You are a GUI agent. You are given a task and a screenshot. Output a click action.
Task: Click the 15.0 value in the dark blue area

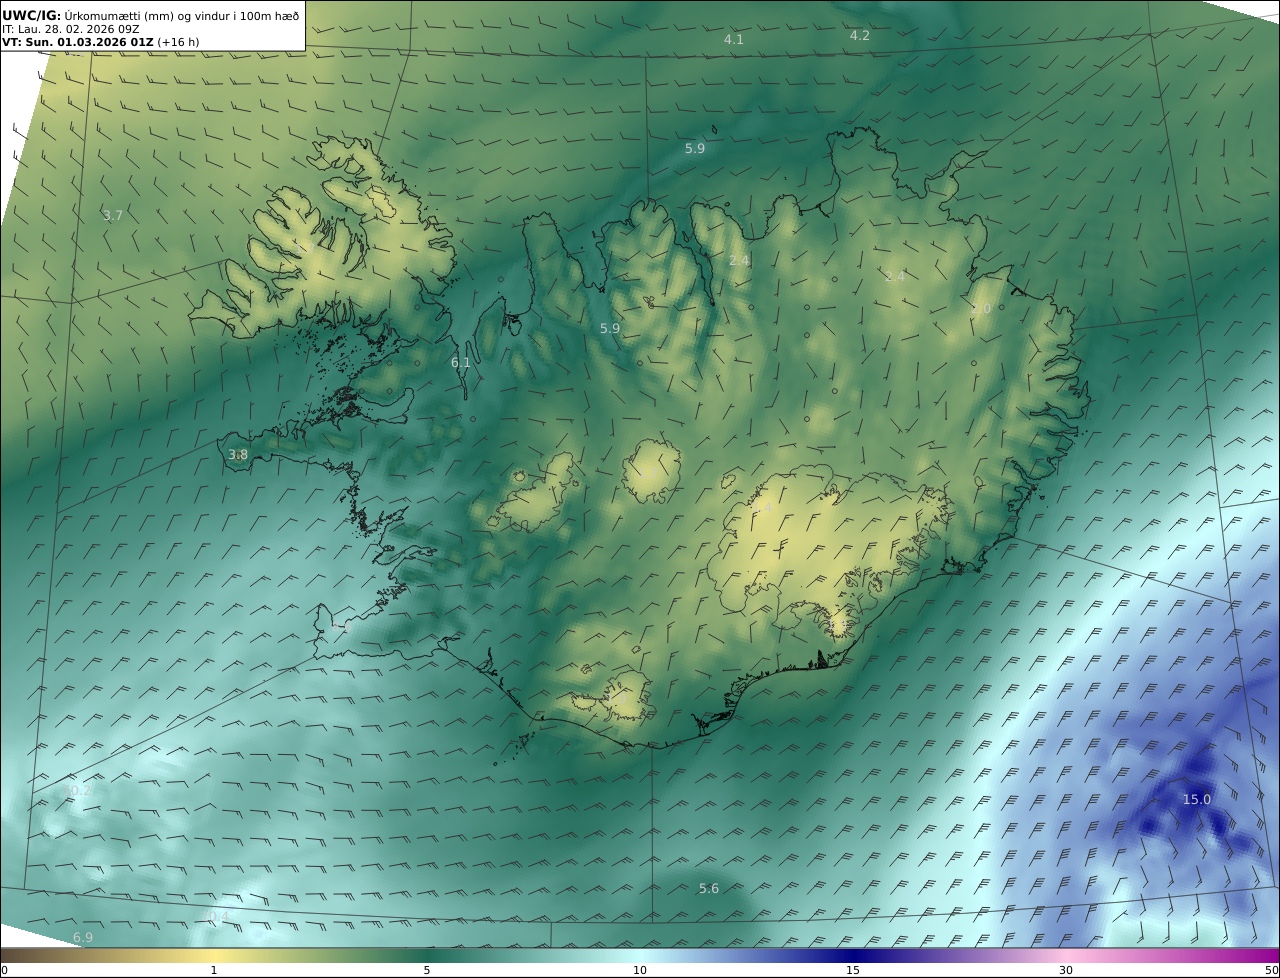(x=1197, y=799)
